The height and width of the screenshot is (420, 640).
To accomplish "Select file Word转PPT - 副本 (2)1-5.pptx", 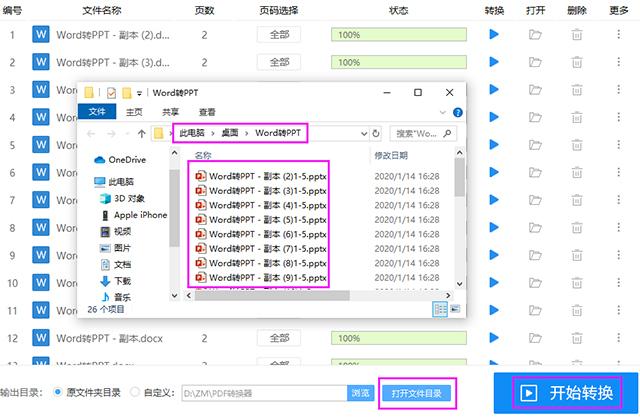I will [261, 176].
